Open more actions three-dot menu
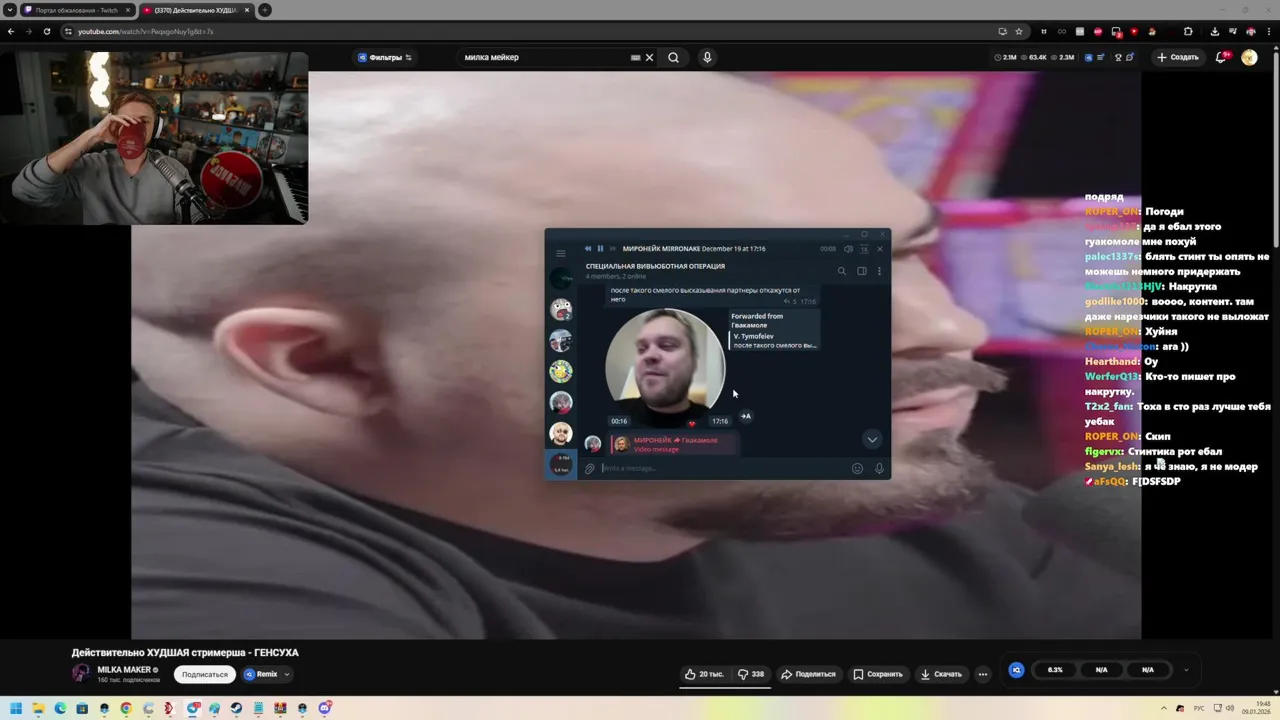The image size is (1280, 720). (x=983, y=674)
